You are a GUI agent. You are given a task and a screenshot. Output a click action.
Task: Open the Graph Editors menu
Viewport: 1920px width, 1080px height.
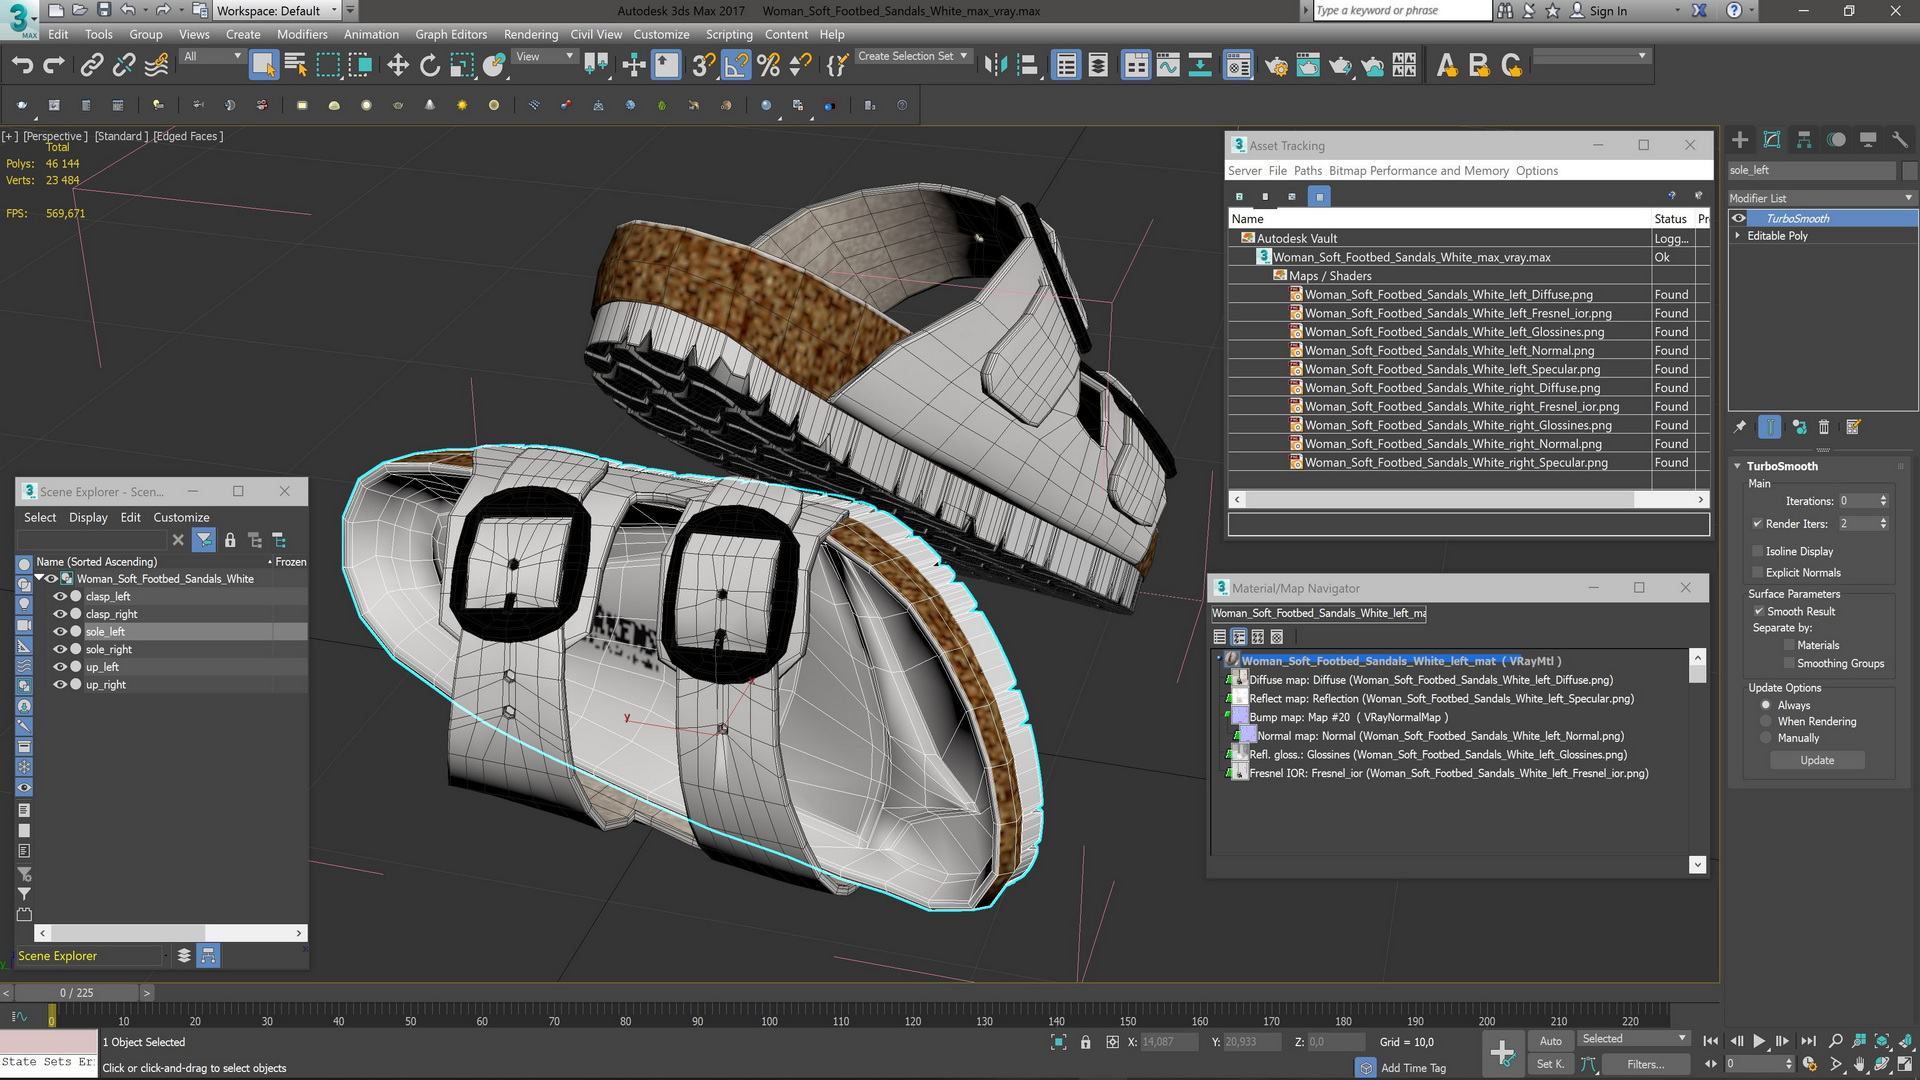point(451,34)
